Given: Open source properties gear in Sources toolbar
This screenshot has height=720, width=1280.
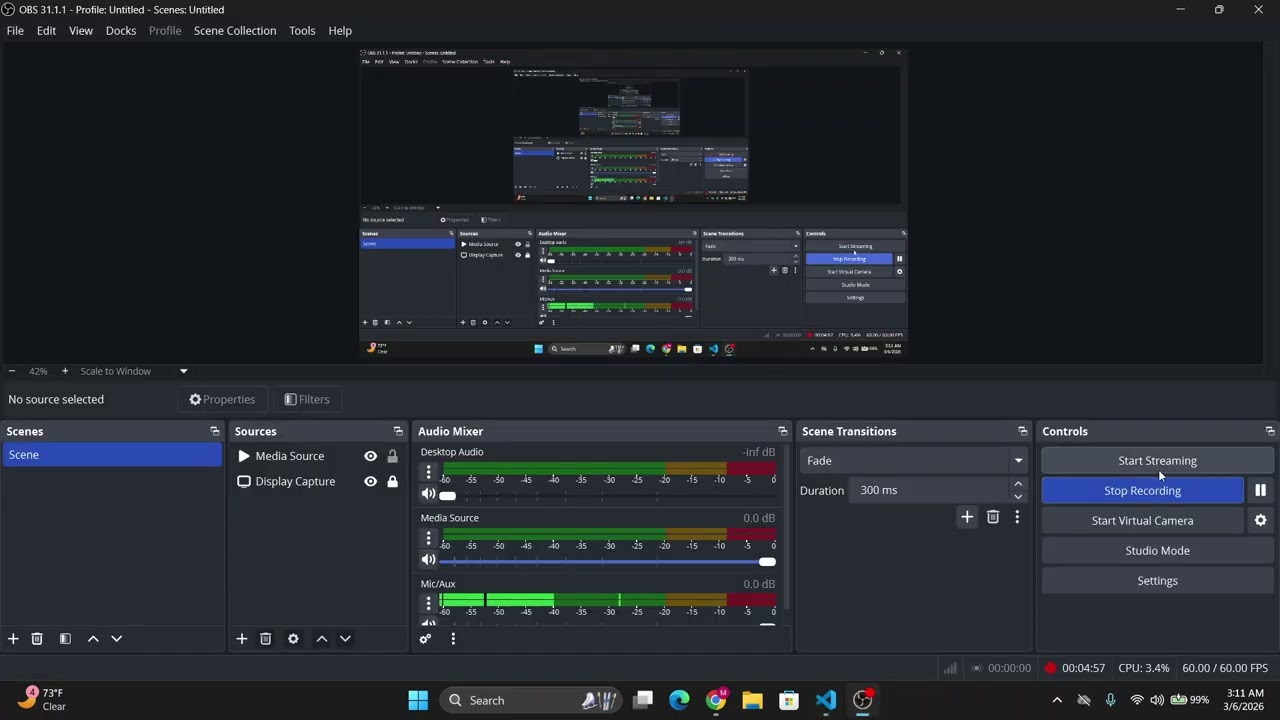Looking at the screenshot, I should [x=293, y=639].
